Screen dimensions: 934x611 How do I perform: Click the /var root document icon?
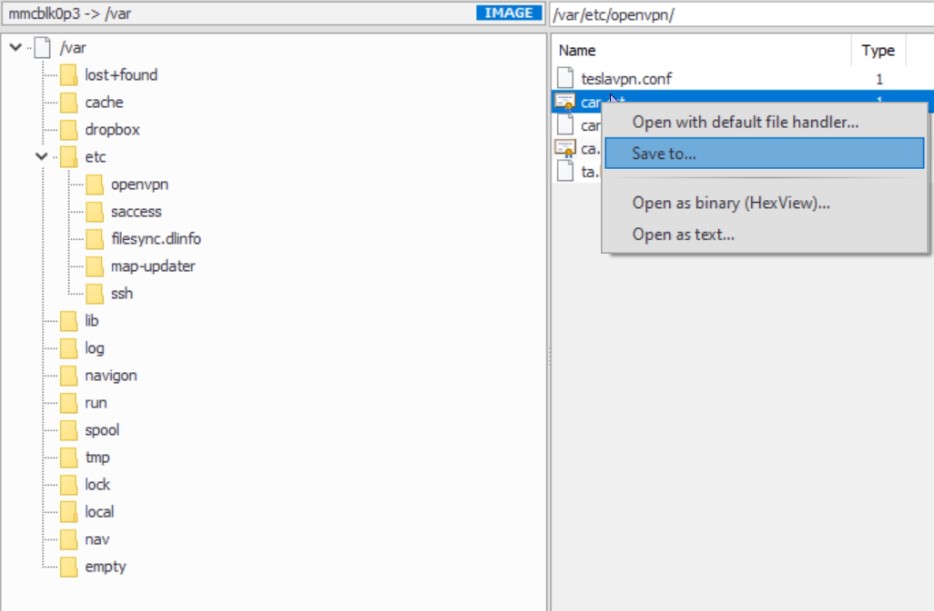click(42, 47)
